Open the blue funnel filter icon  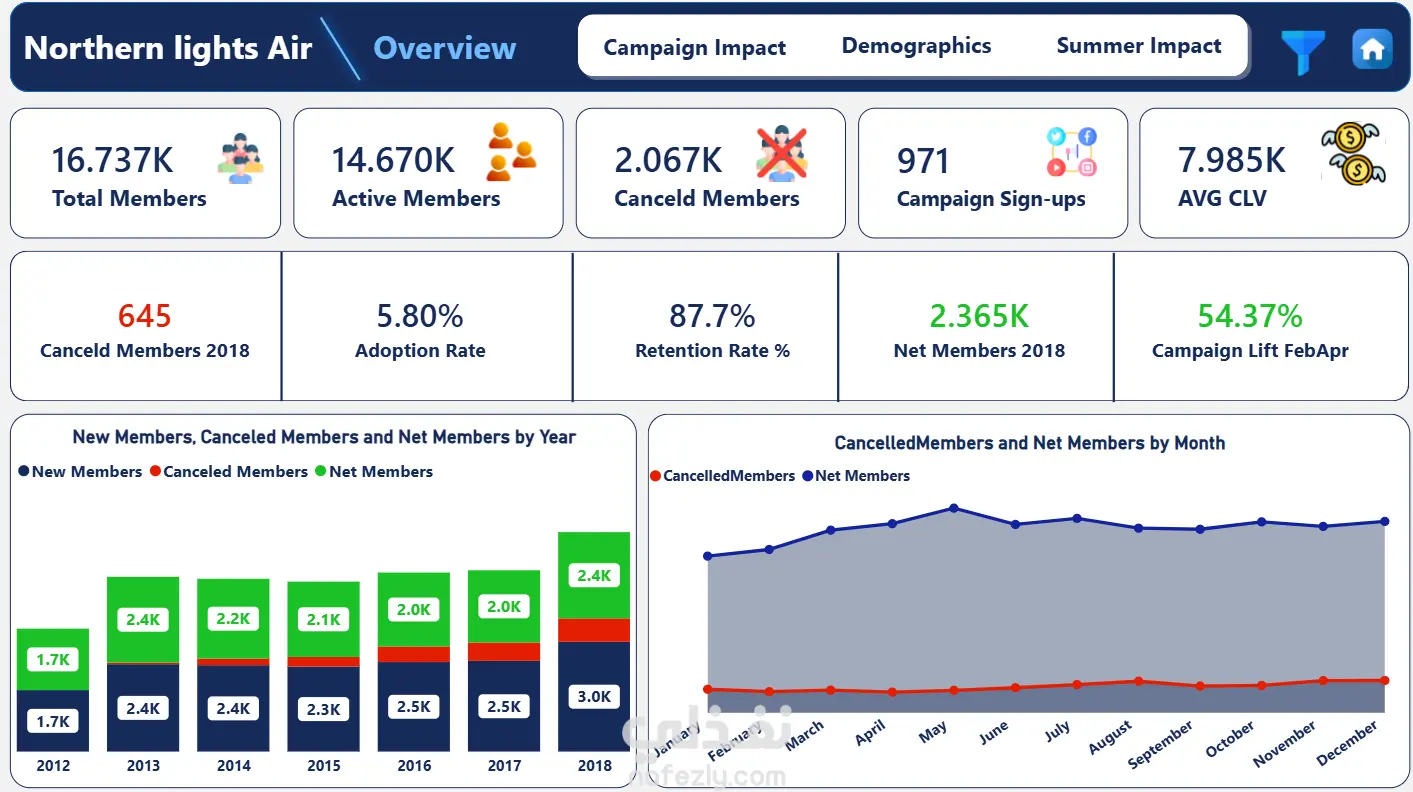[x=1303, y=50]
